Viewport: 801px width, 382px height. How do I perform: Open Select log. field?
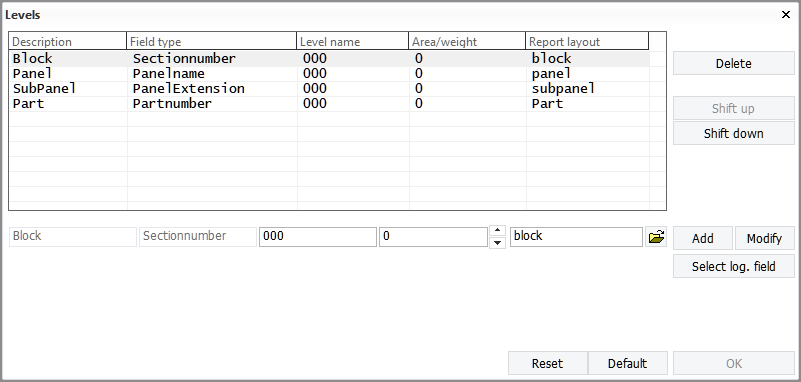click(734, 266)
